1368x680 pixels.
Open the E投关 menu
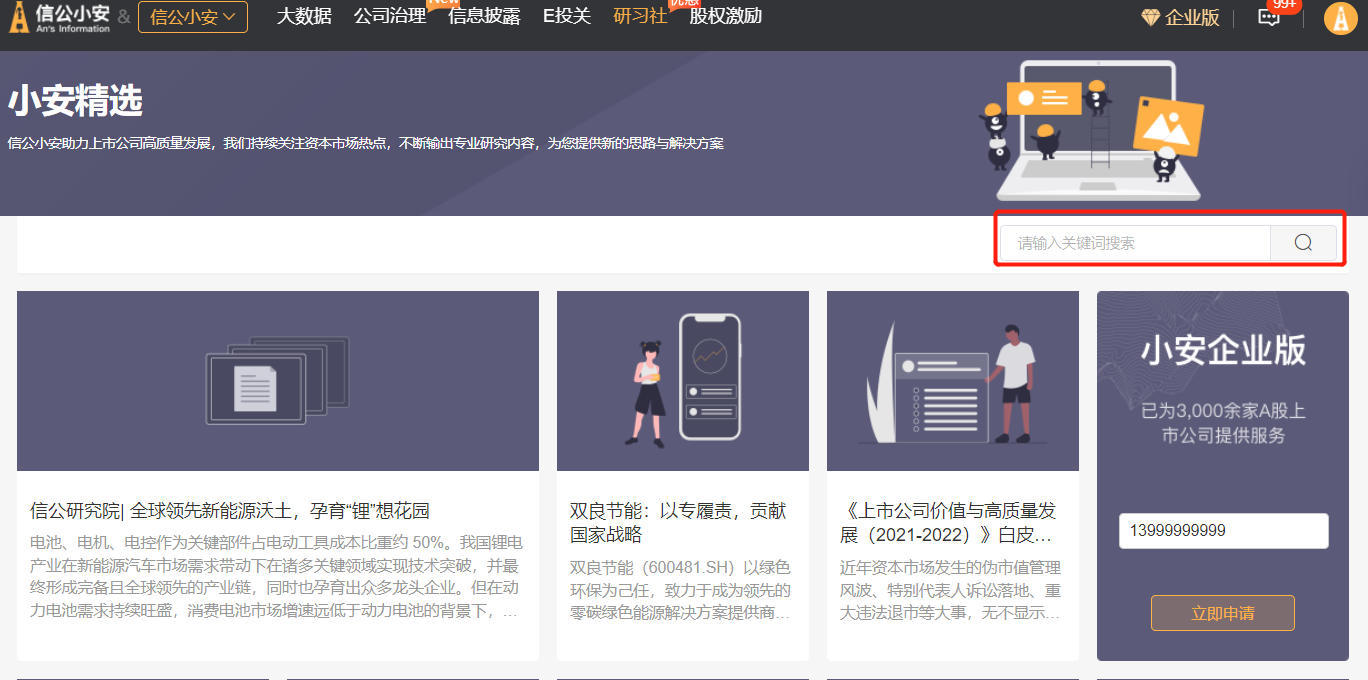(567, 16)
